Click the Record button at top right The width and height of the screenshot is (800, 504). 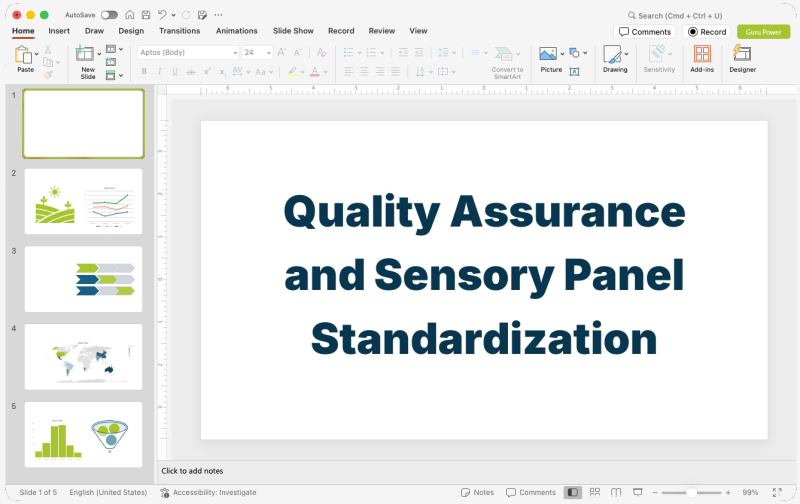[x=707, y=32]
